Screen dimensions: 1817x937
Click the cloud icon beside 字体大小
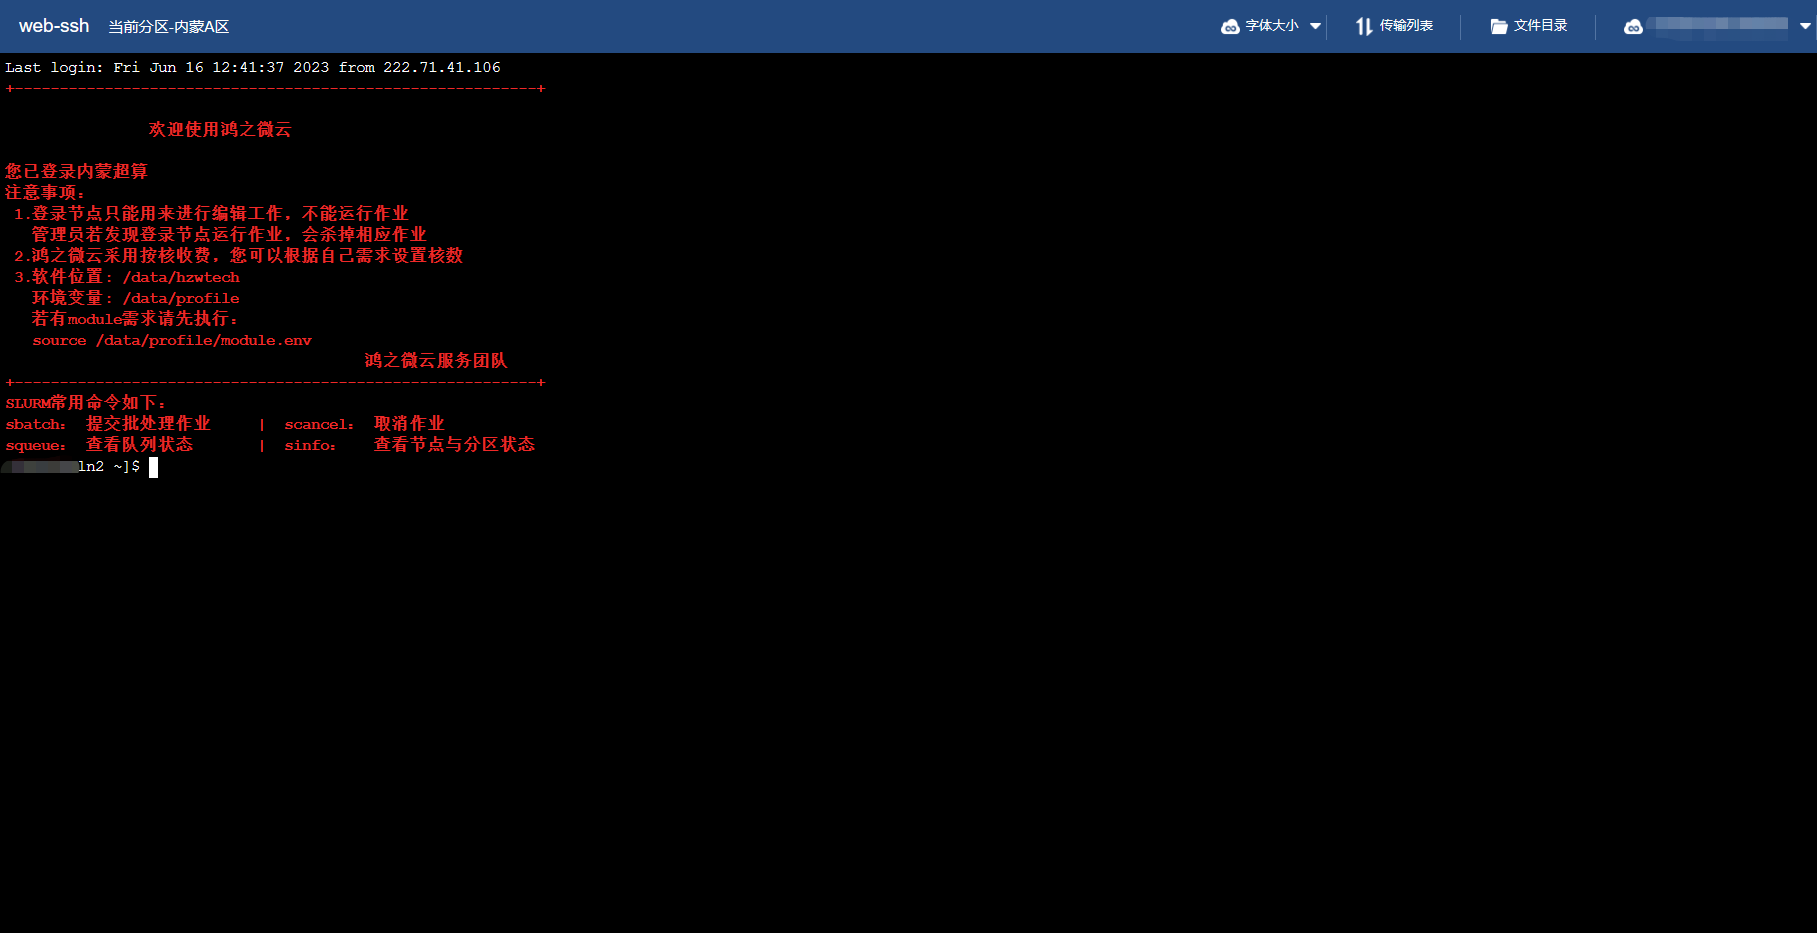pos(1230,27)
